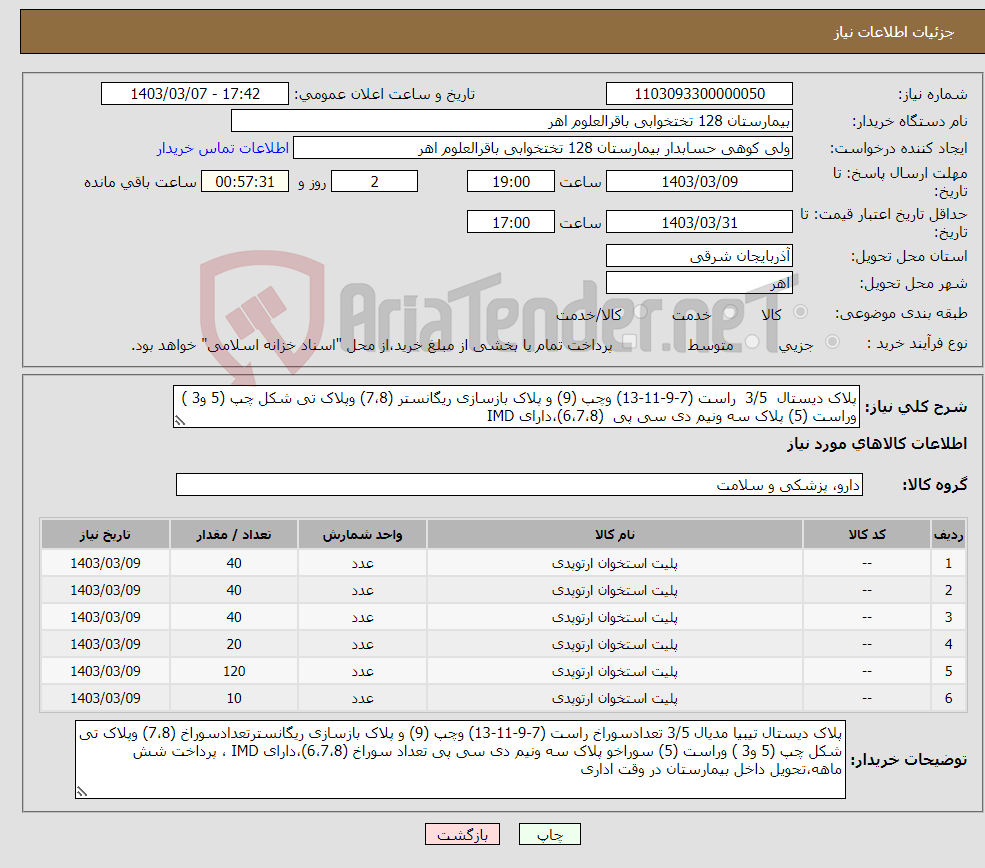Viewport: 985px width, 868px height.
Task: Click the واحد شمارش column header
Action: (362, 534)
